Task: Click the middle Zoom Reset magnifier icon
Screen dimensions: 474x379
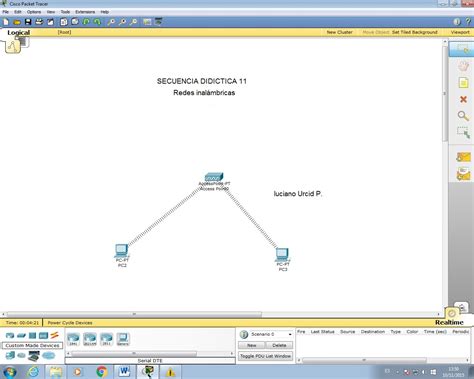Action: 122,22
